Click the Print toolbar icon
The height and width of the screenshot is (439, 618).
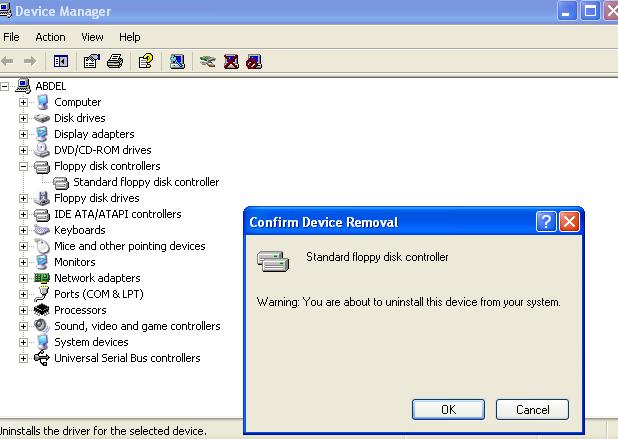pos(115,61)
